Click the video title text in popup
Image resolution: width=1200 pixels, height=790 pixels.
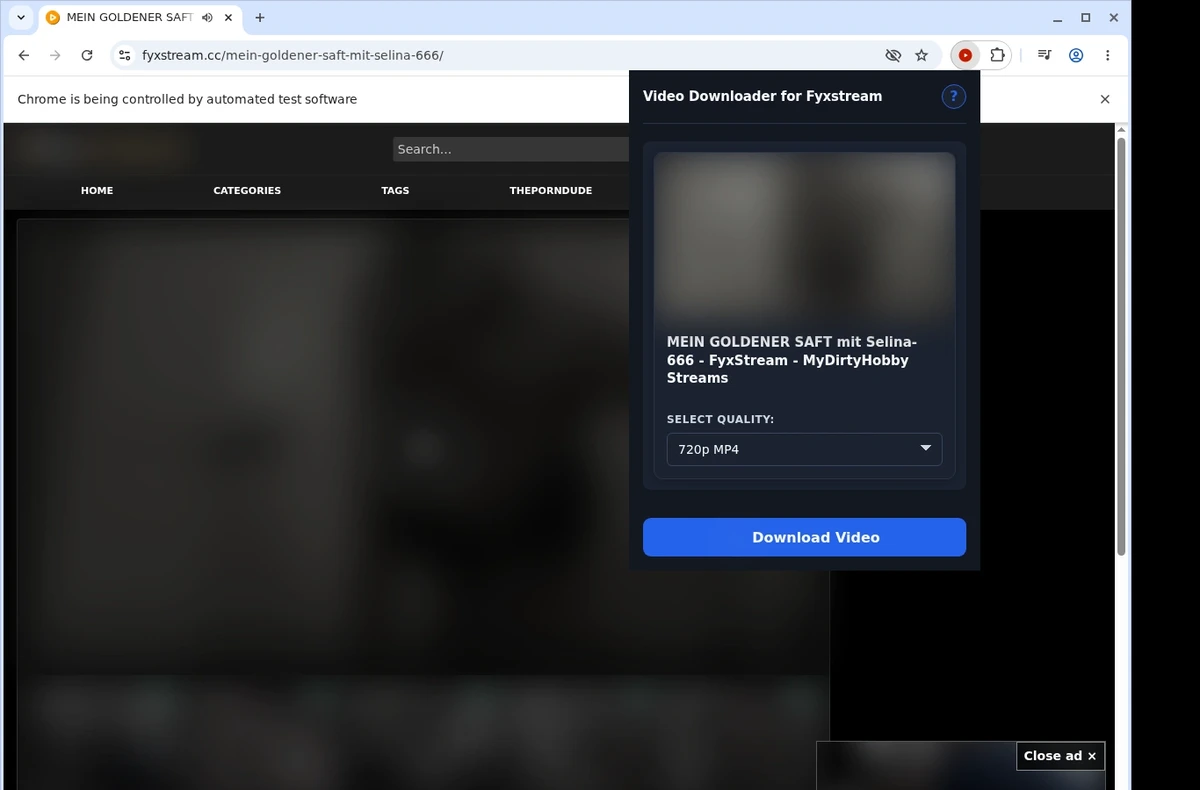792,360
